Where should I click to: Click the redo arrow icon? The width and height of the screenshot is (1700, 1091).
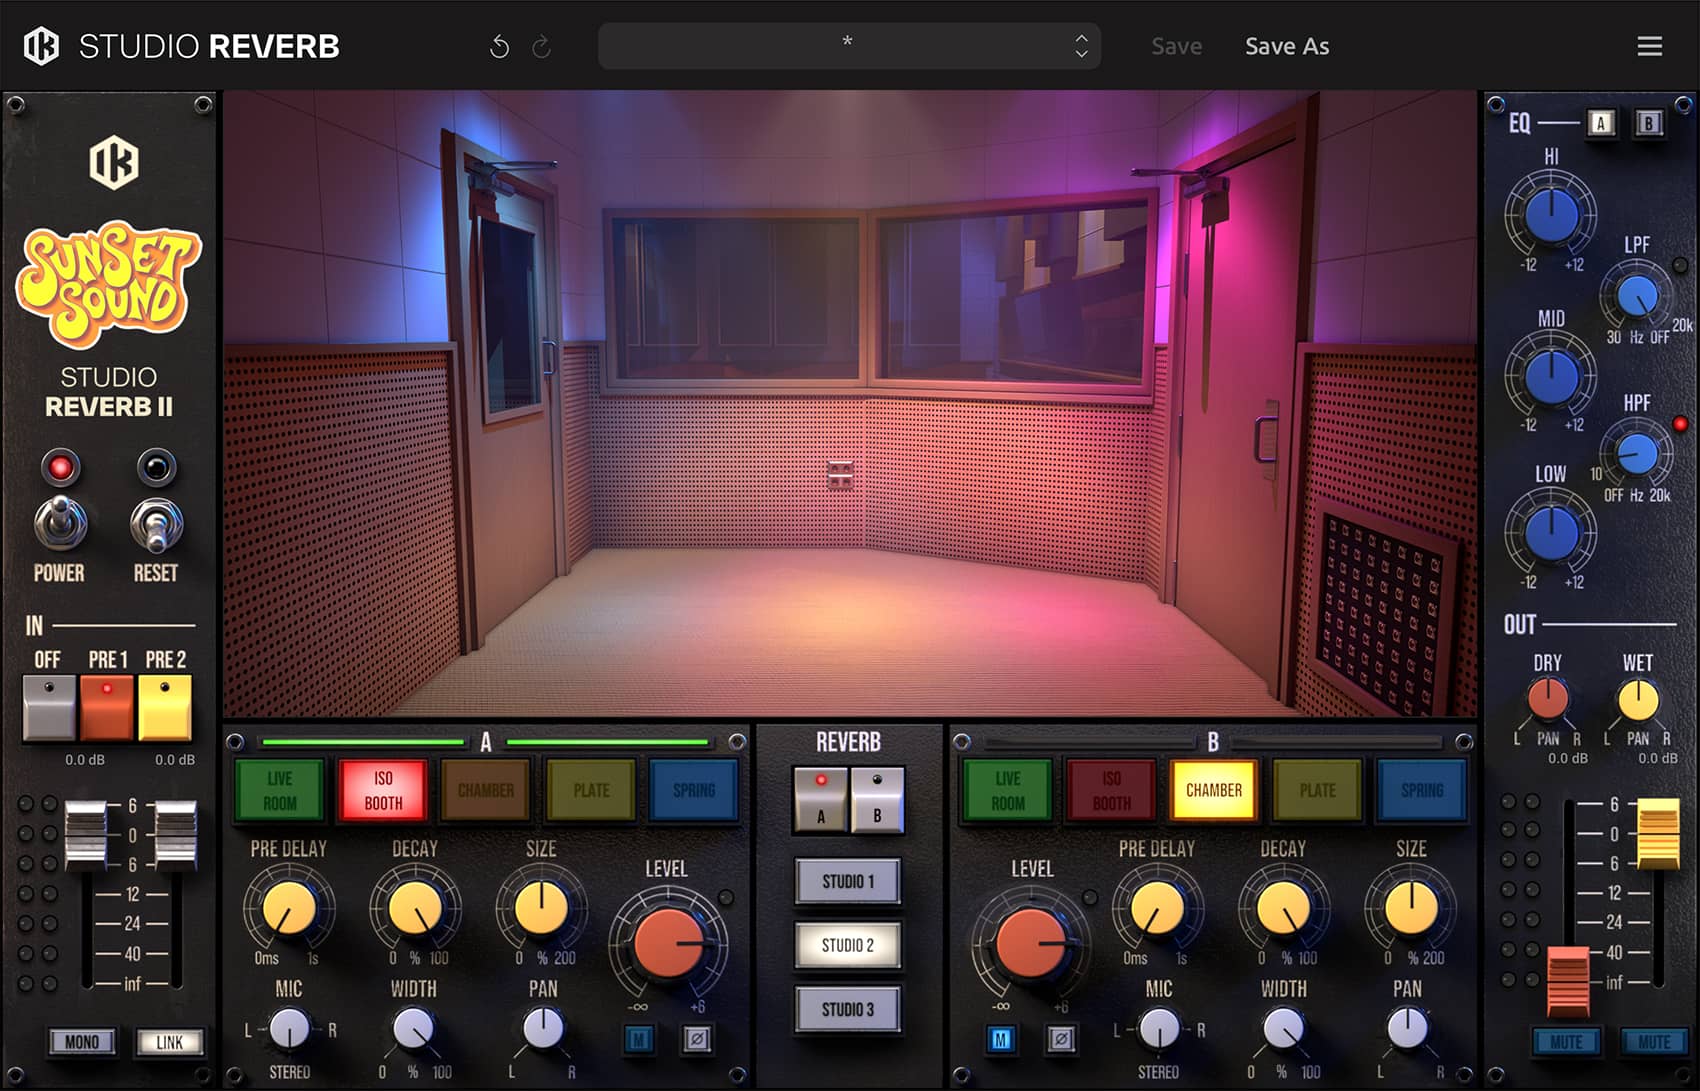[x=541, y=47]
